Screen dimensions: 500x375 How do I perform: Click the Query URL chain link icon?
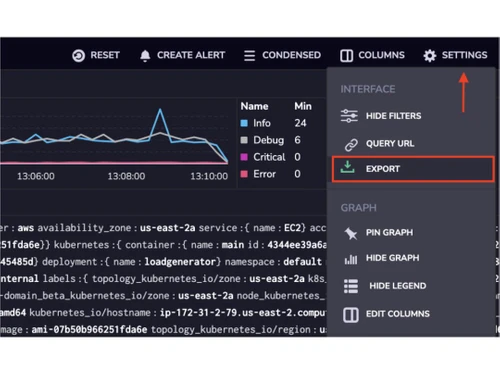[351, 145]
